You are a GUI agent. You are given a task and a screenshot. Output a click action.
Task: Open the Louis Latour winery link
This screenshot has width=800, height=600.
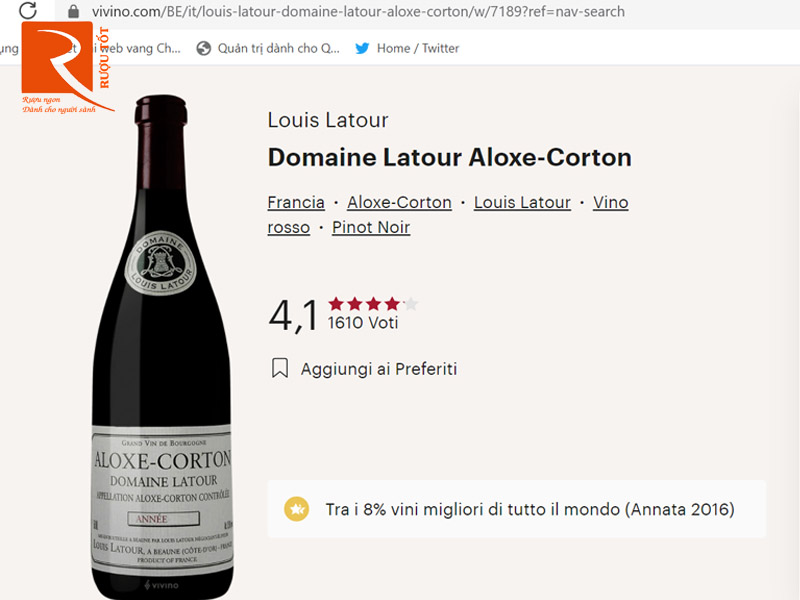tap(522, 202)
